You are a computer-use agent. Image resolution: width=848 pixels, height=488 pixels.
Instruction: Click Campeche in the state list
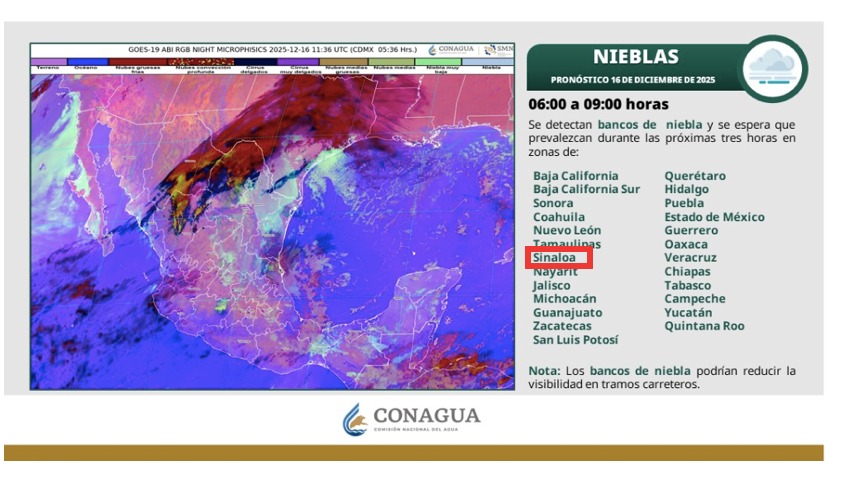click(695, 299)
